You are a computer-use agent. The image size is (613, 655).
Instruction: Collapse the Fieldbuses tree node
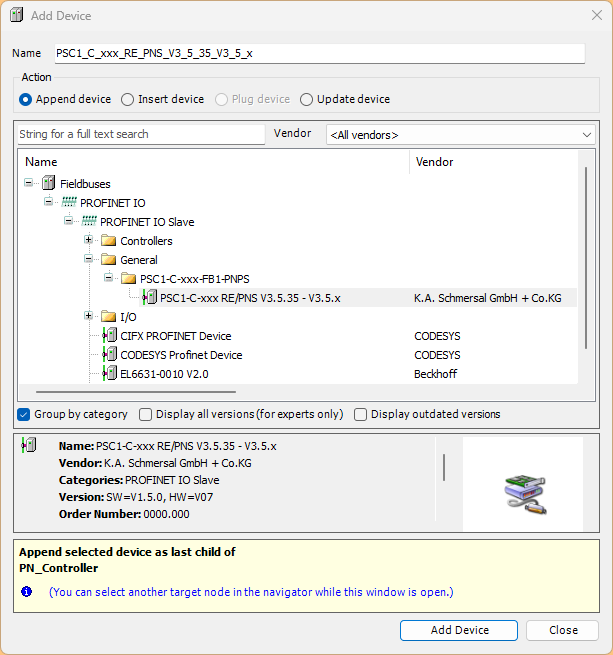click(x=29, y=183)
